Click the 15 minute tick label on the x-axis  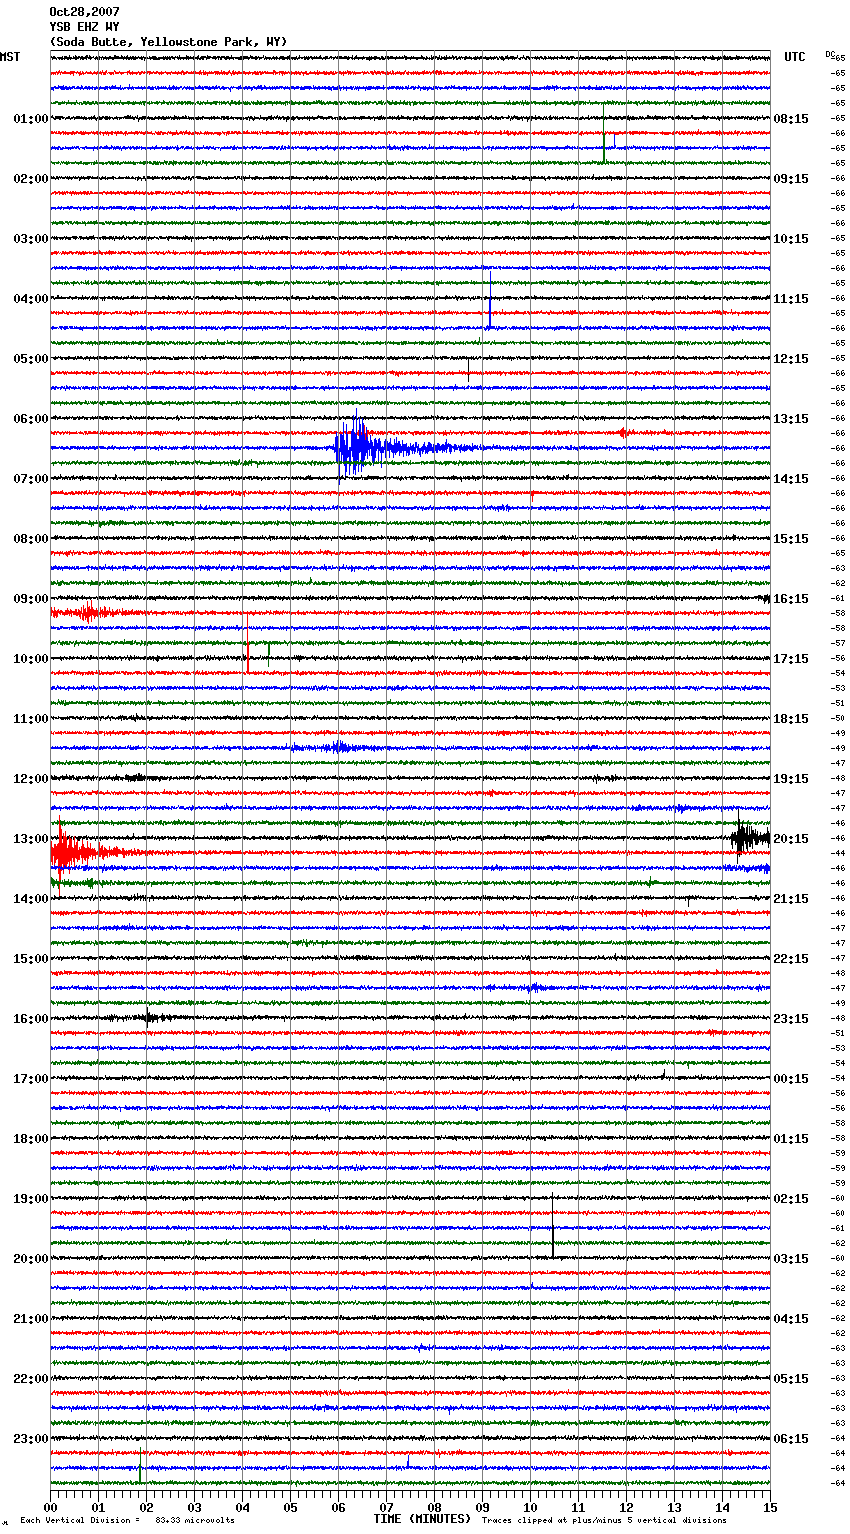pyautogui.click(x=769, y=1507)
